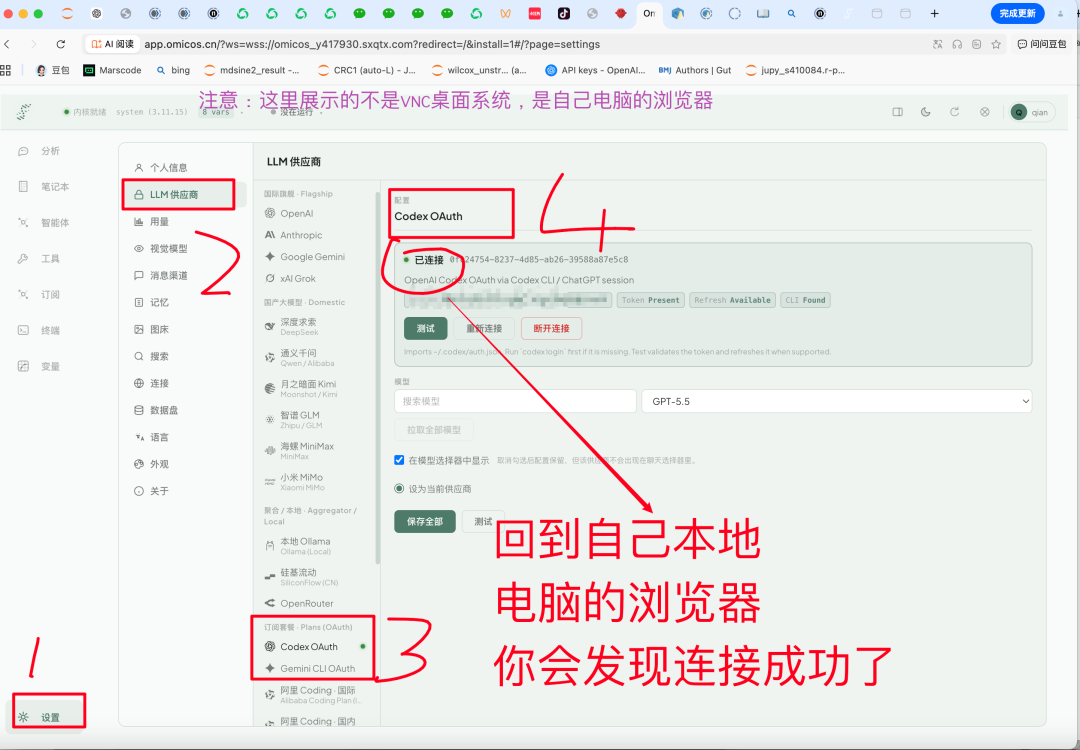Screen dimensions: 1080x750
Task: Click 重新连接 reconnect button
Action: [x=484, y=329]
